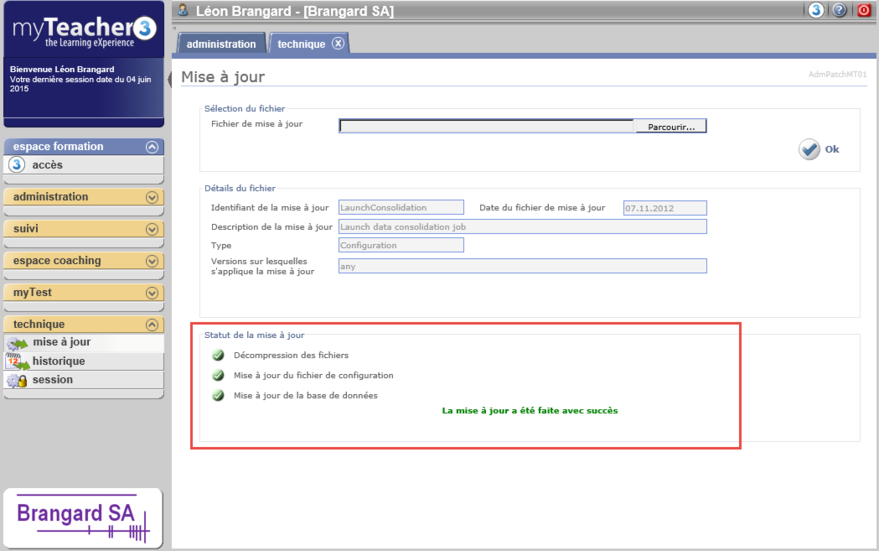Click the user icon beside Léon Brangard
Viewport: 879px width, 551px height.
coord(183,10)
